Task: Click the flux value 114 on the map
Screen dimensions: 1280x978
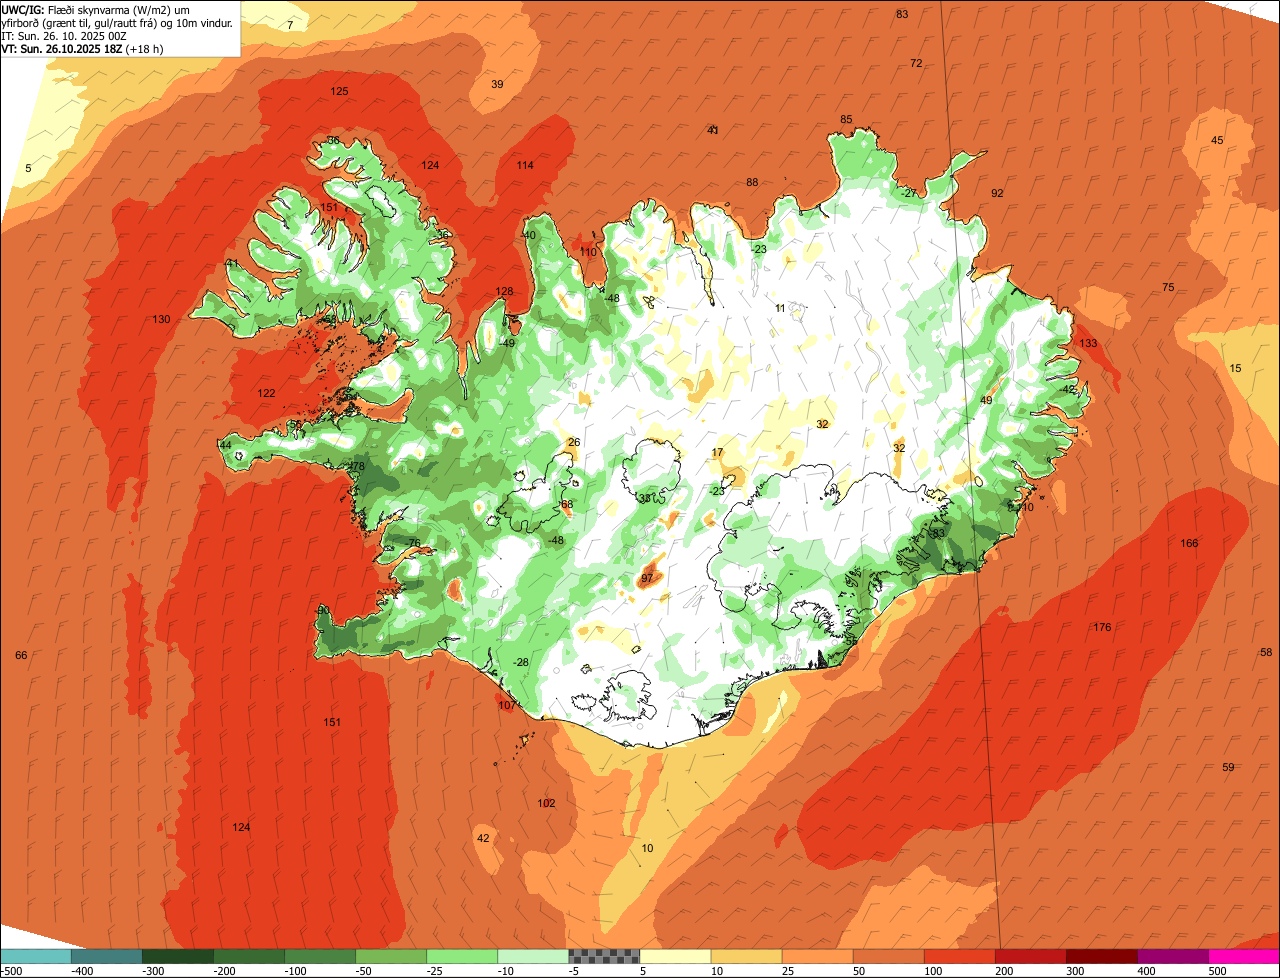Action: pos(525,165)
